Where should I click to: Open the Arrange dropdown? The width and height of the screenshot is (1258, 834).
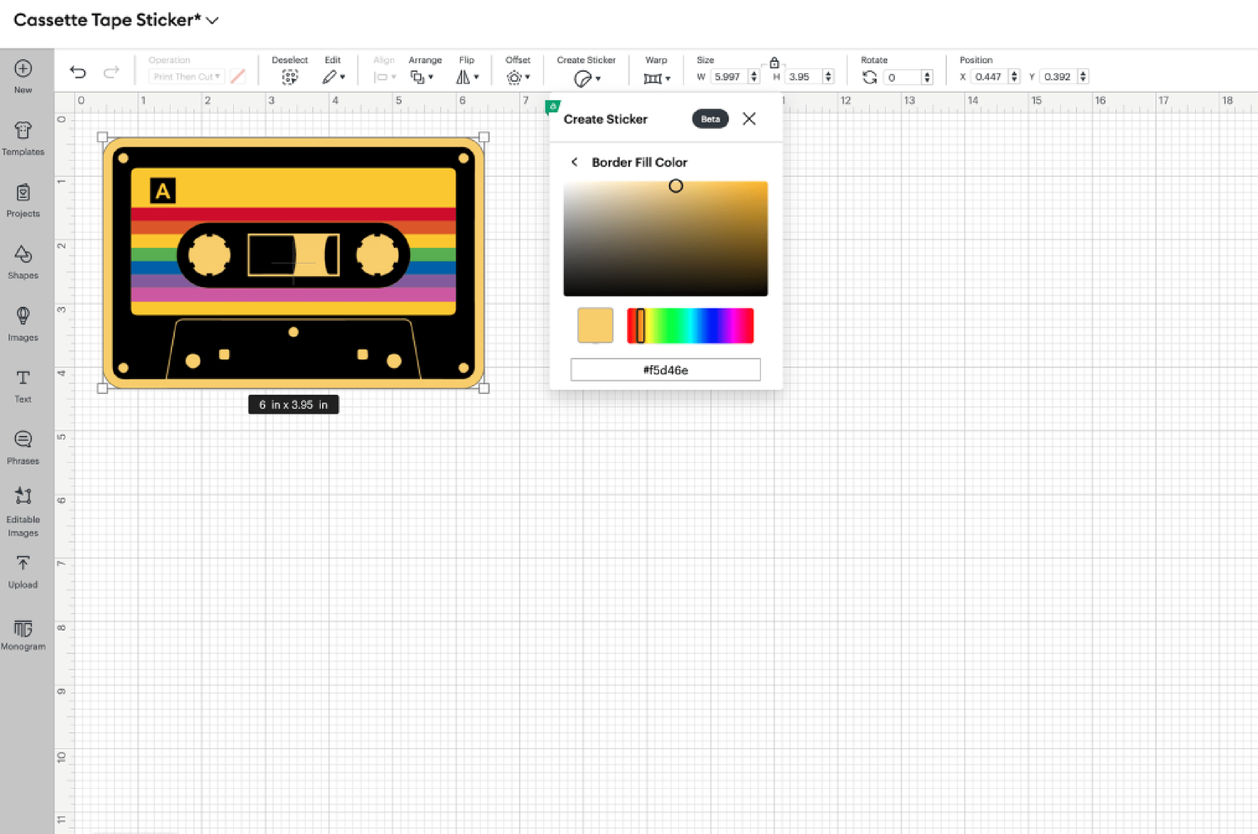(x=421, y=77)
